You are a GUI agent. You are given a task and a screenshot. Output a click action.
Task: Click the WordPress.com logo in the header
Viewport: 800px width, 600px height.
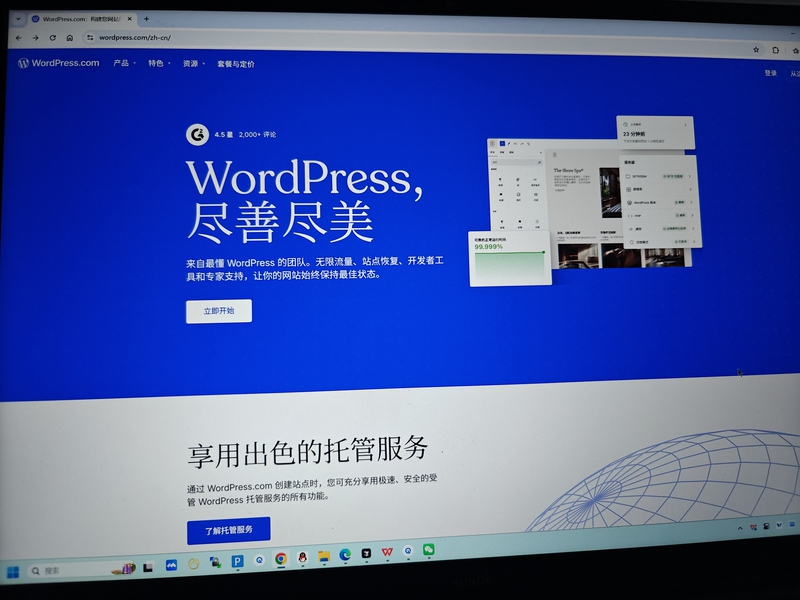click(x=59, y=63)
